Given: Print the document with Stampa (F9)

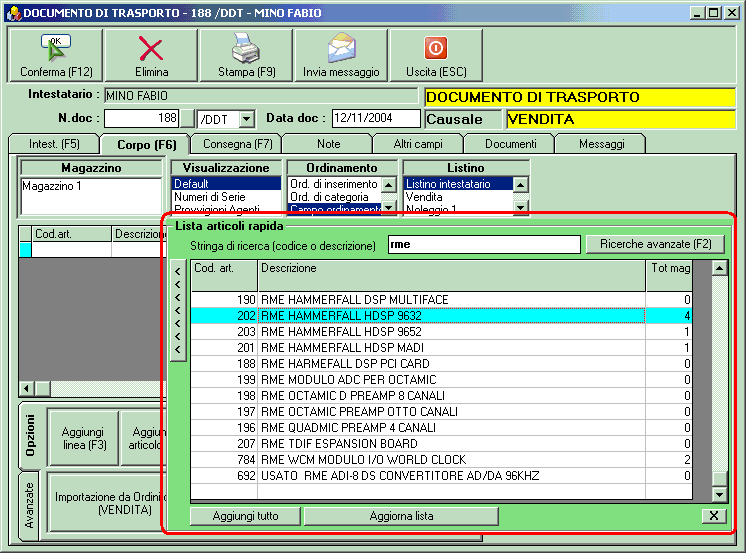Looking at the screenshot, I should point(246,55).
